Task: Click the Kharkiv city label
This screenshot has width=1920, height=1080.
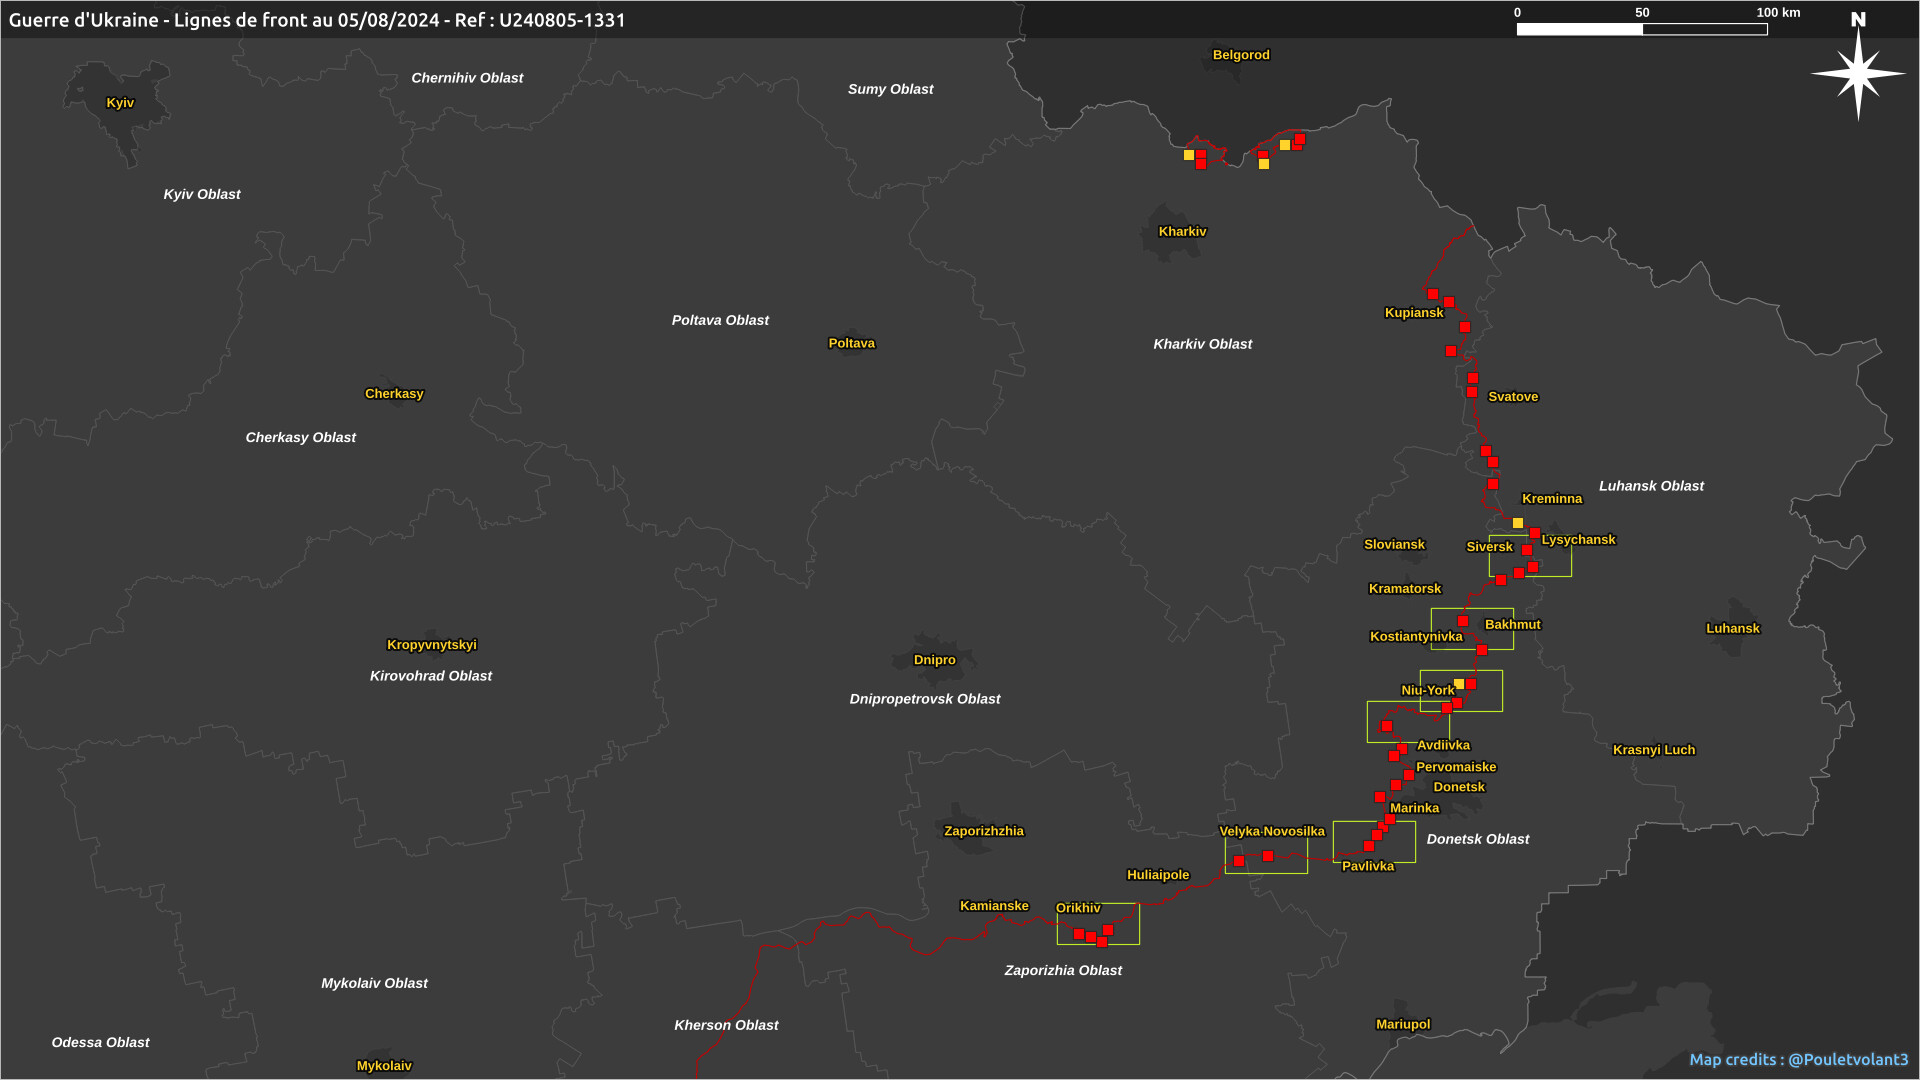Action: [x=1182, y=232]
